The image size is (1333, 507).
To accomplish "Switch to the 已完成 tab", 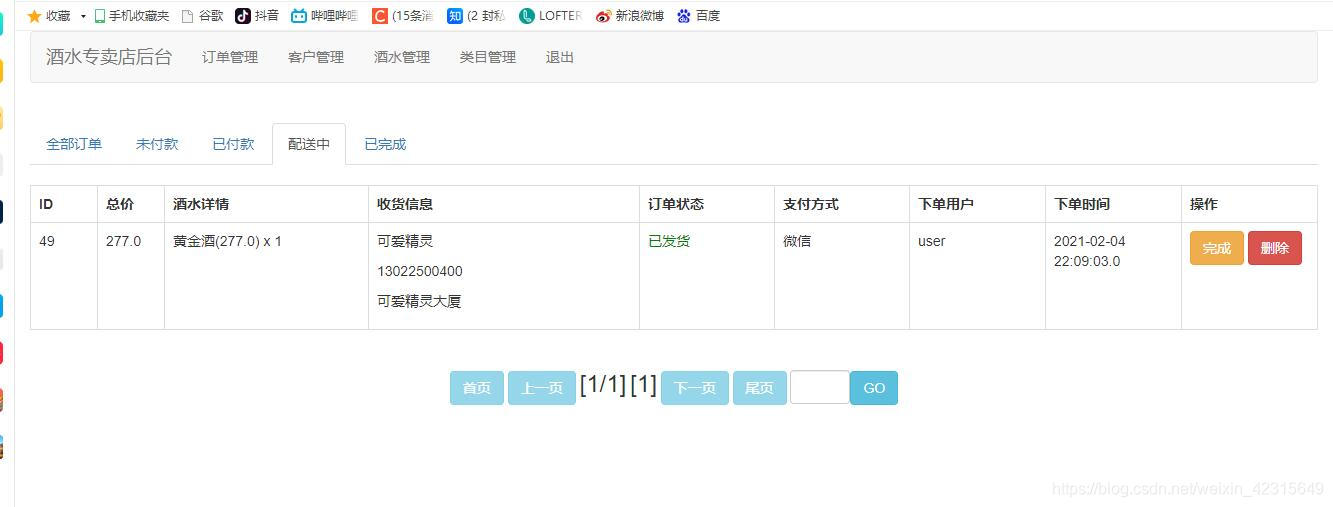I will point(385,144).
